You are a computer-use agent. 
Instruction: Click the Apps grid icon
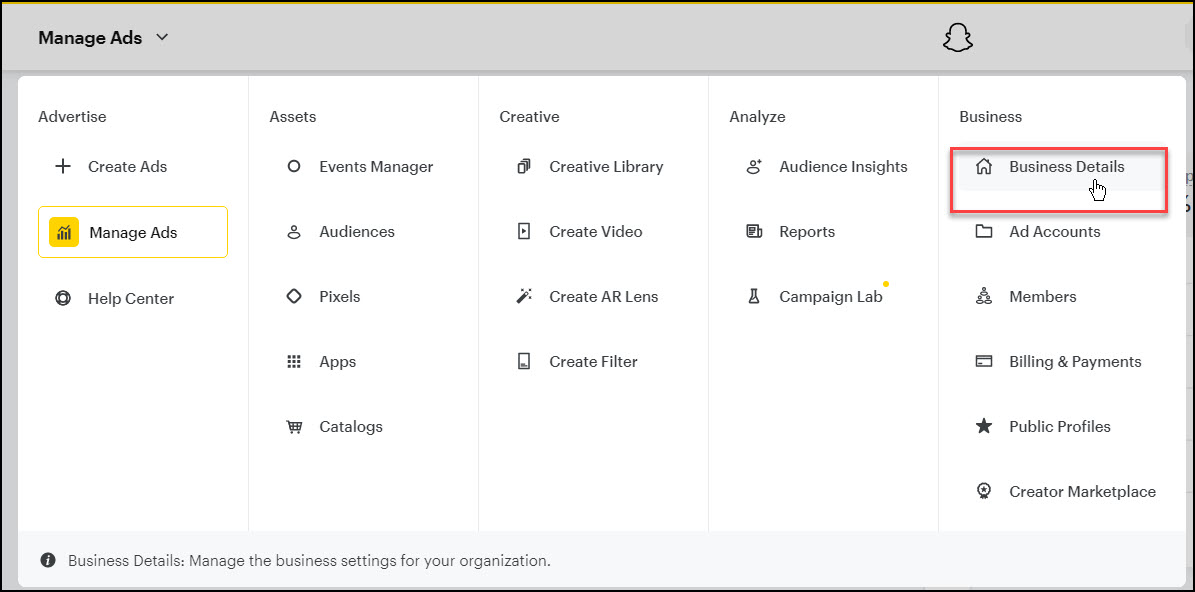[293, 362]
